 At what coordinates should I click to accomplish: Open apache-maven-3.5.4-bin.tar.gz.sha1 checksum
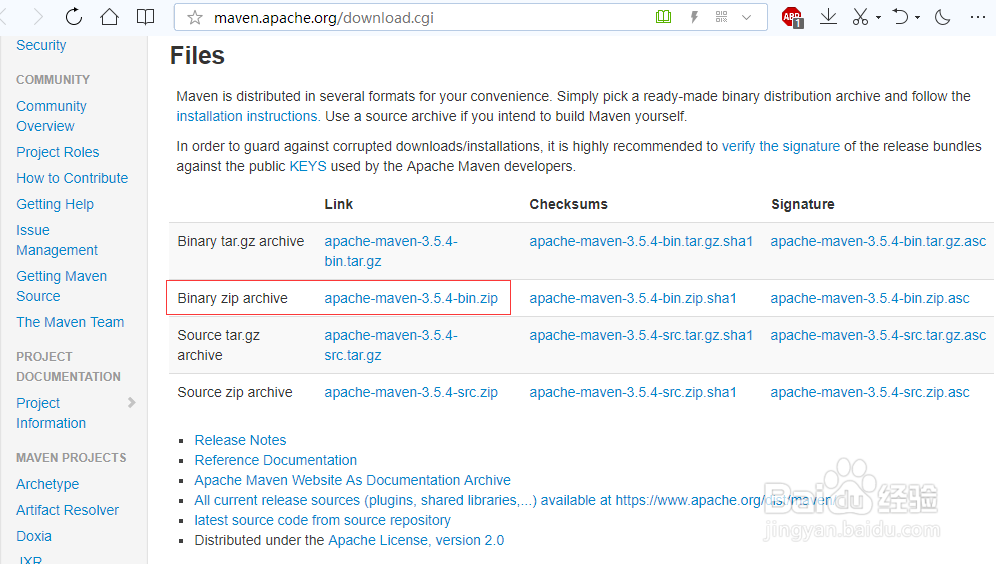click(641, 242)
